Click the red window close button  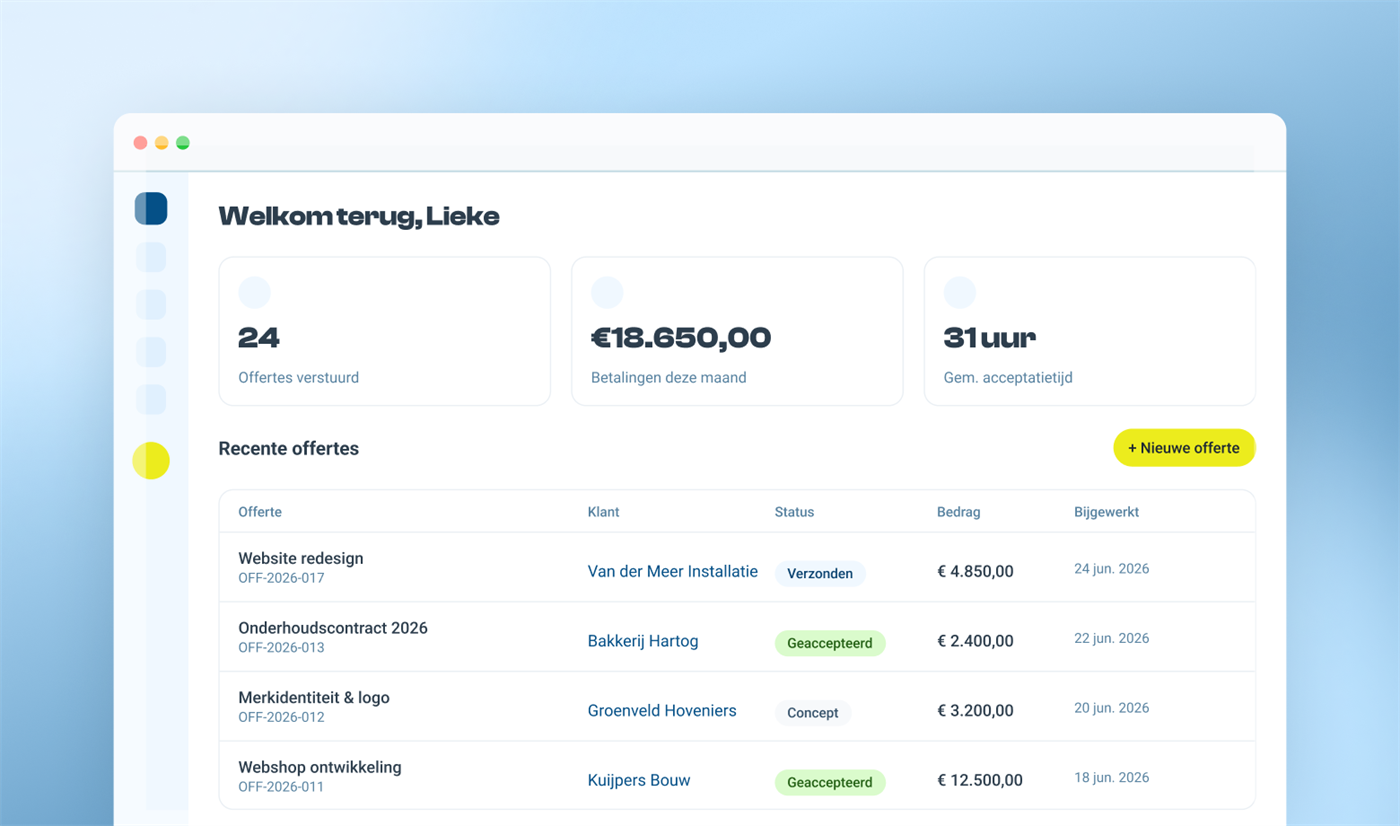pos(140,143)
